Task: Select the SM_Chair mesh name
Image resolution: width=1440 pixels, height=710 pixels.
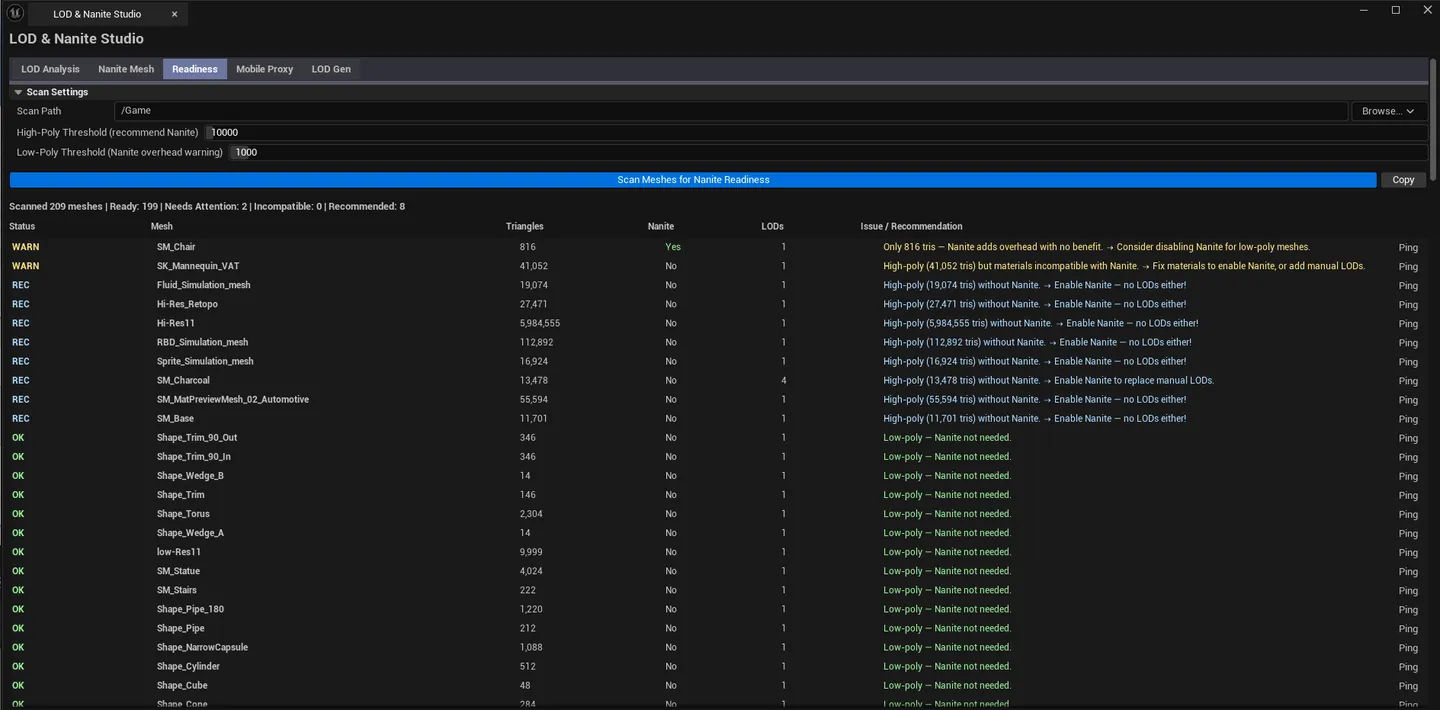Action: click(176, 247)
